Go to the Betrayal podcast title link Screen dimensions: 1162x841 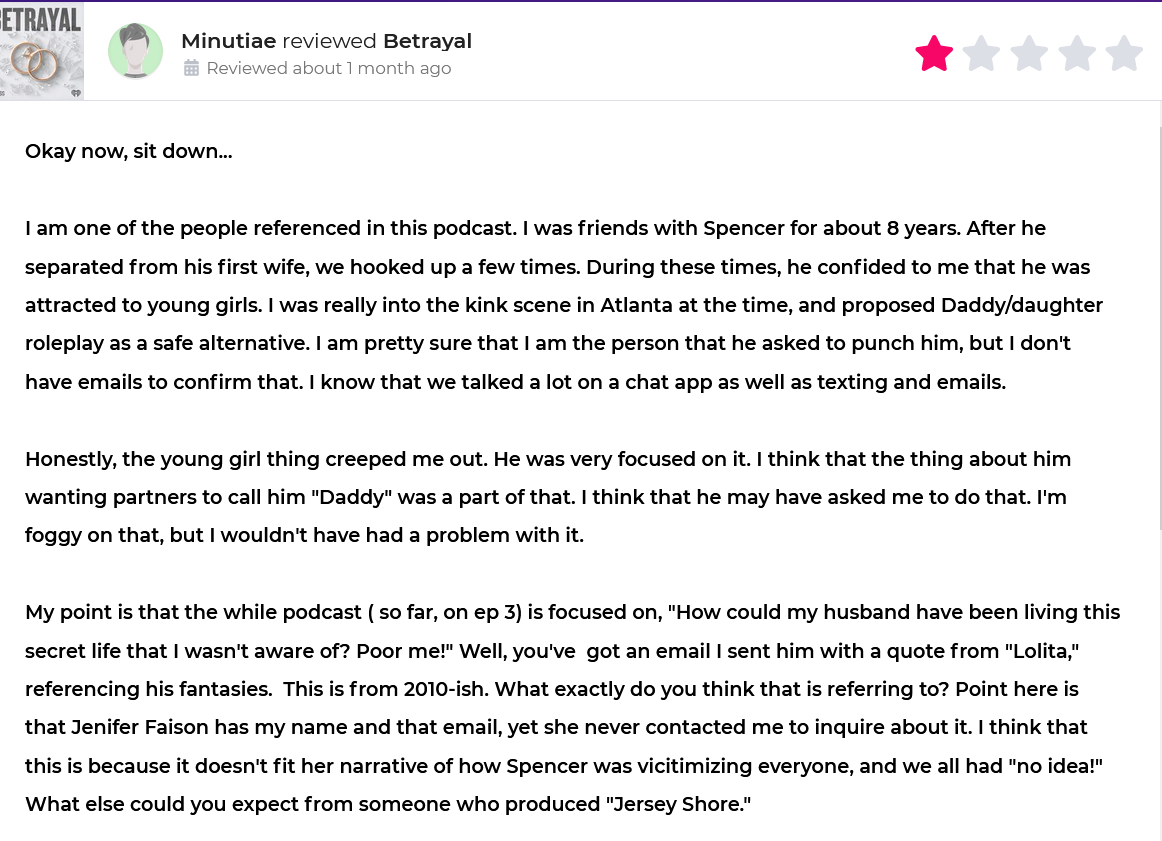click(x=427, y=41)
